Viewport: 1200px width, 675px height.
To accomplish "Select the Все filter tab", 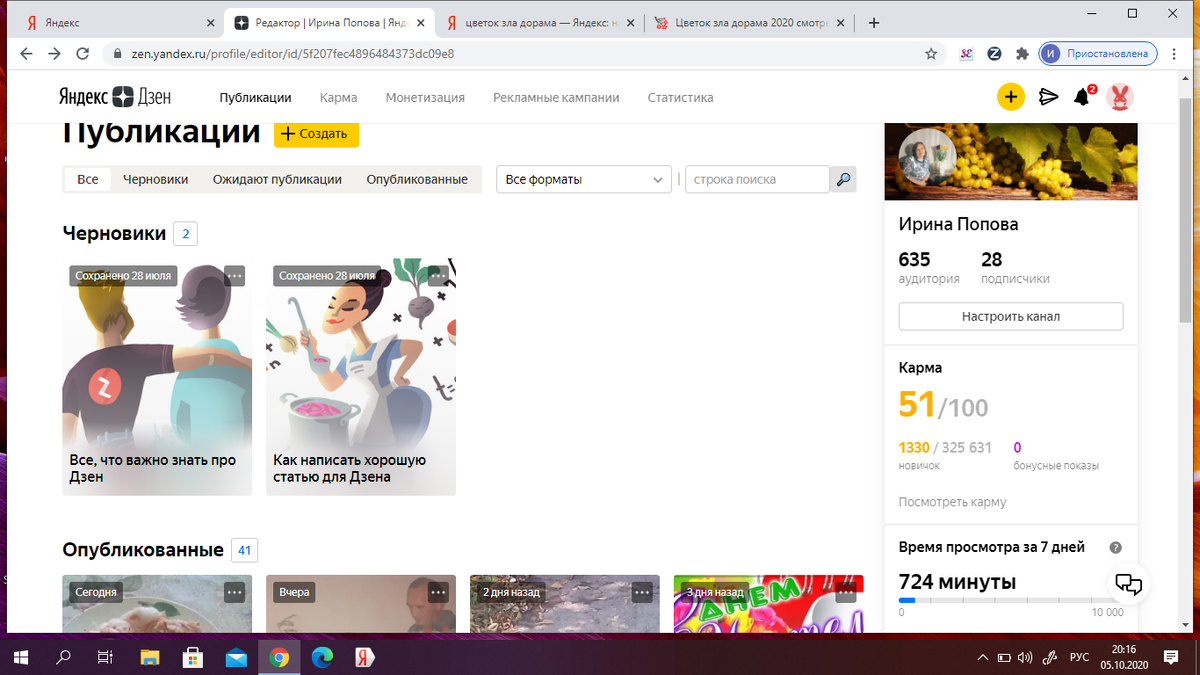I will pyautogui.click(x=88, y=180).
